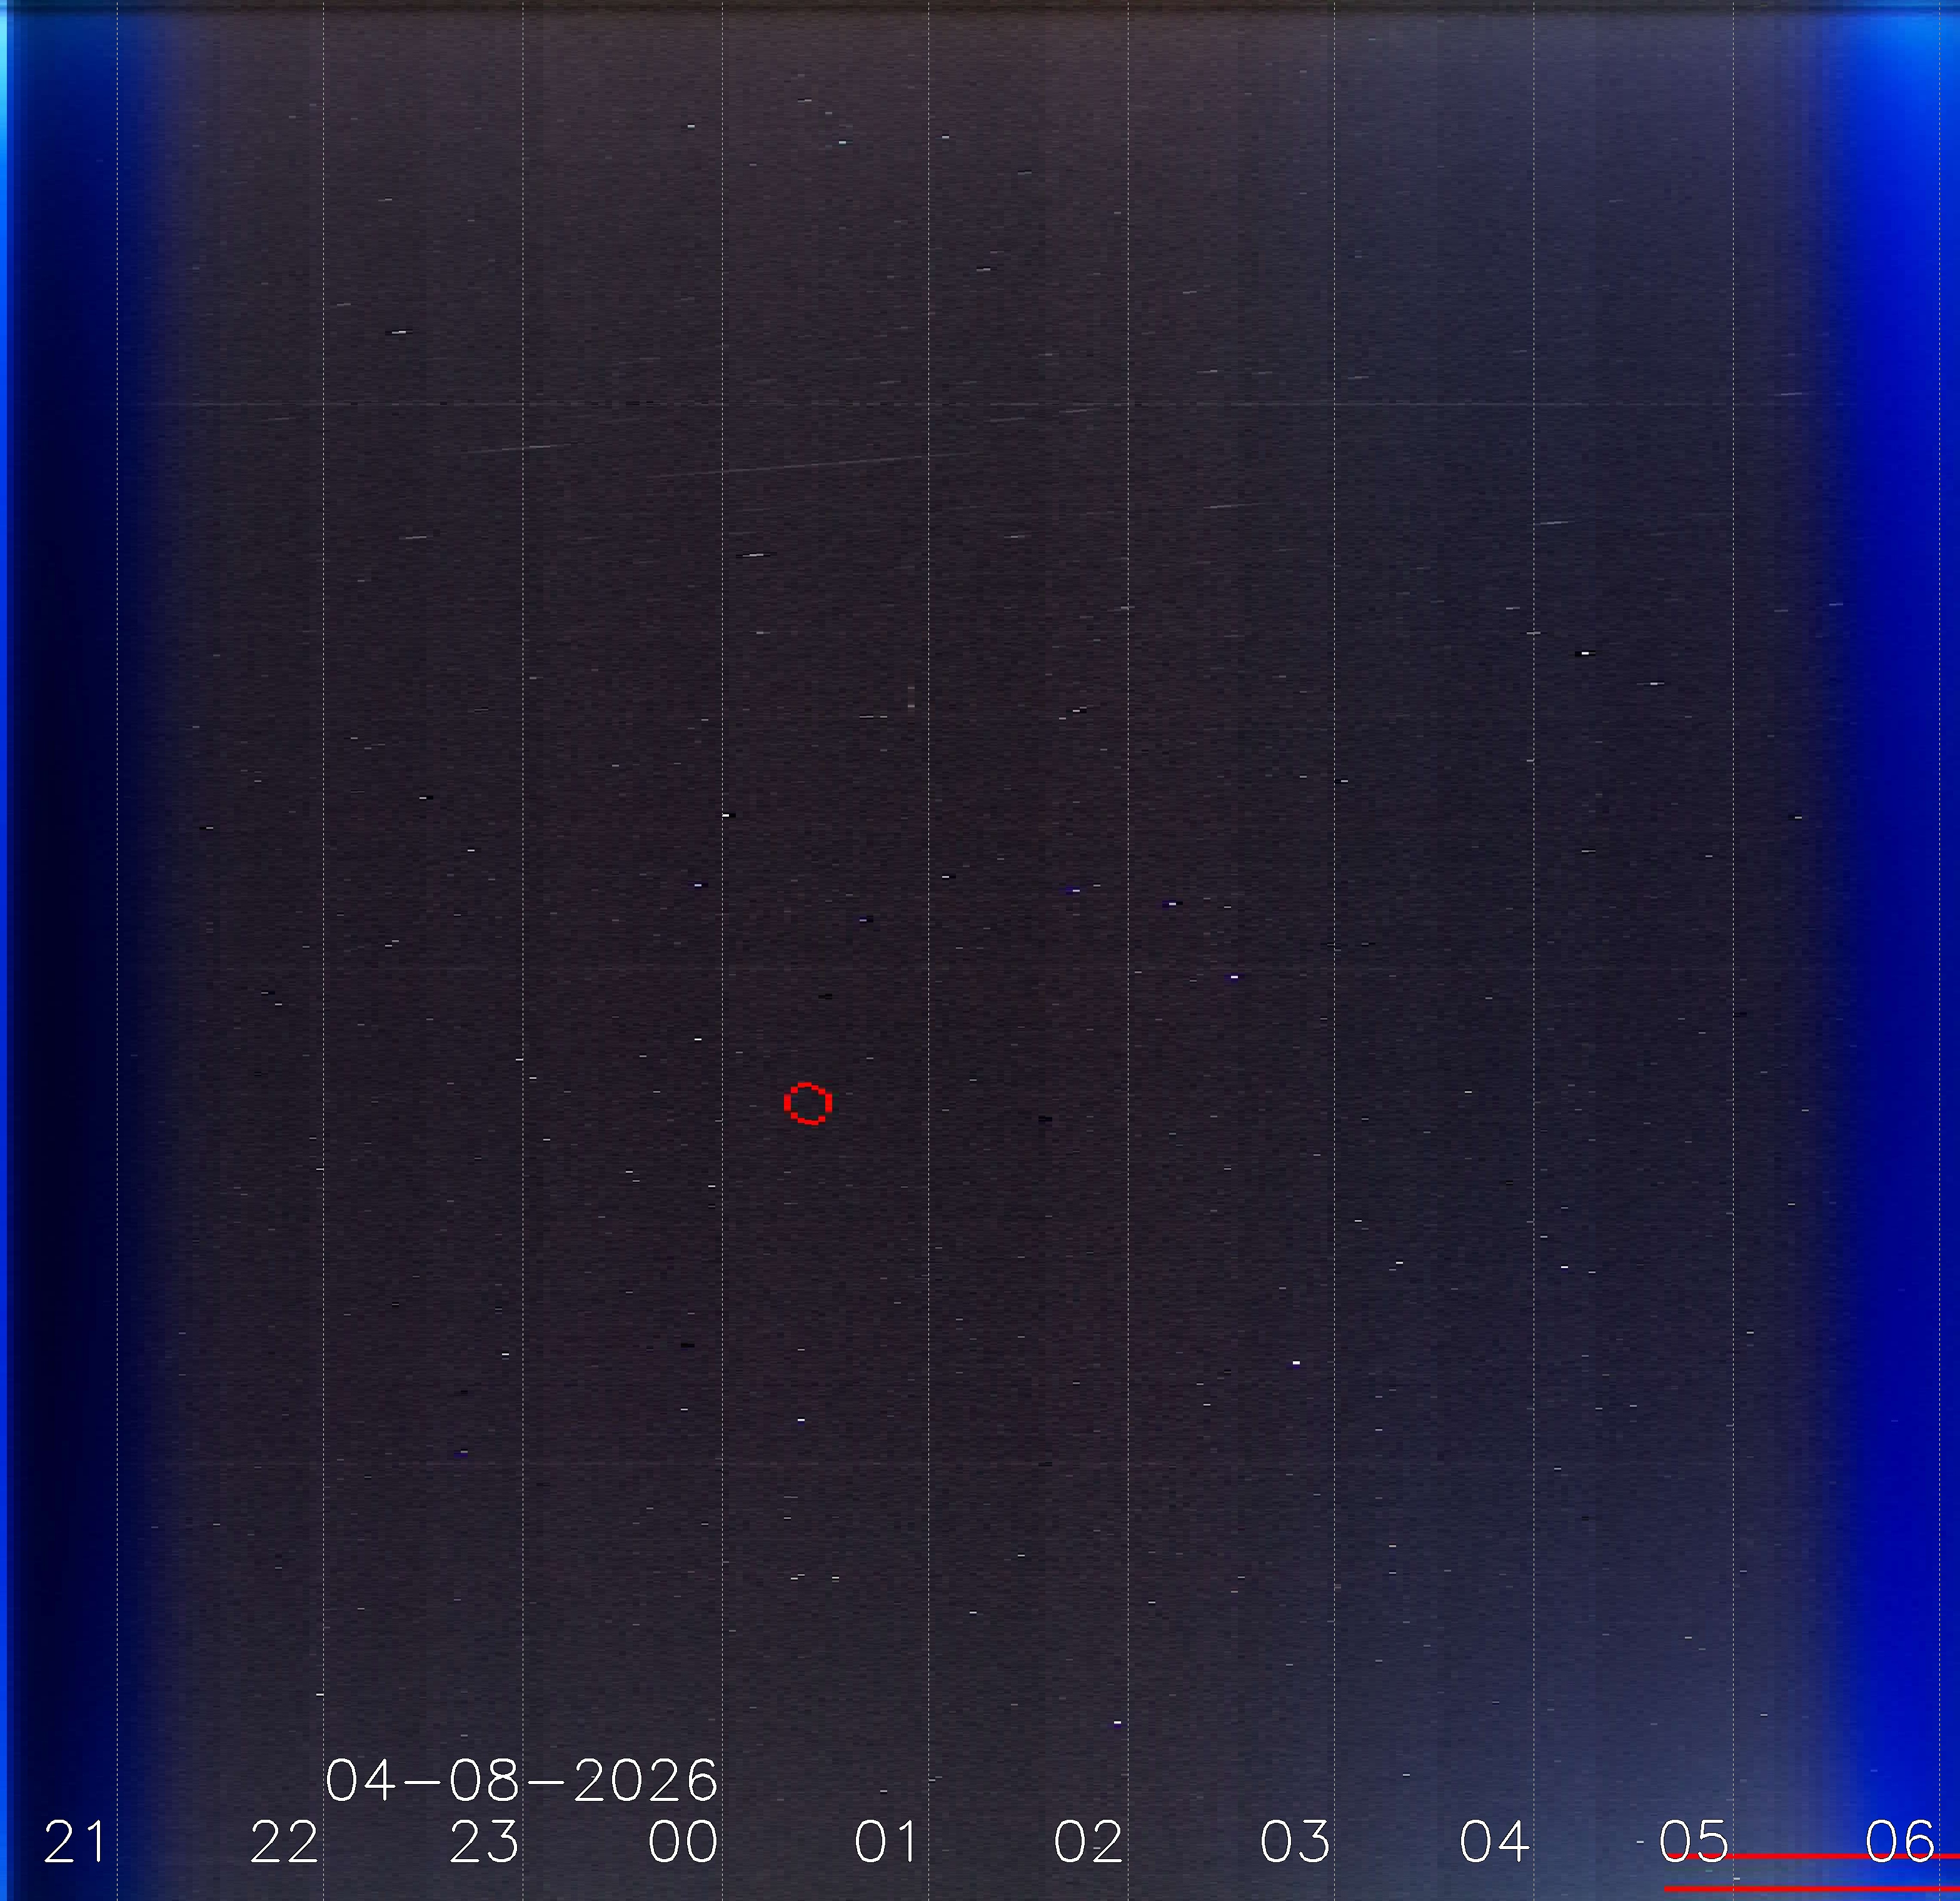Click the date text 04-08-2026

521,1781
